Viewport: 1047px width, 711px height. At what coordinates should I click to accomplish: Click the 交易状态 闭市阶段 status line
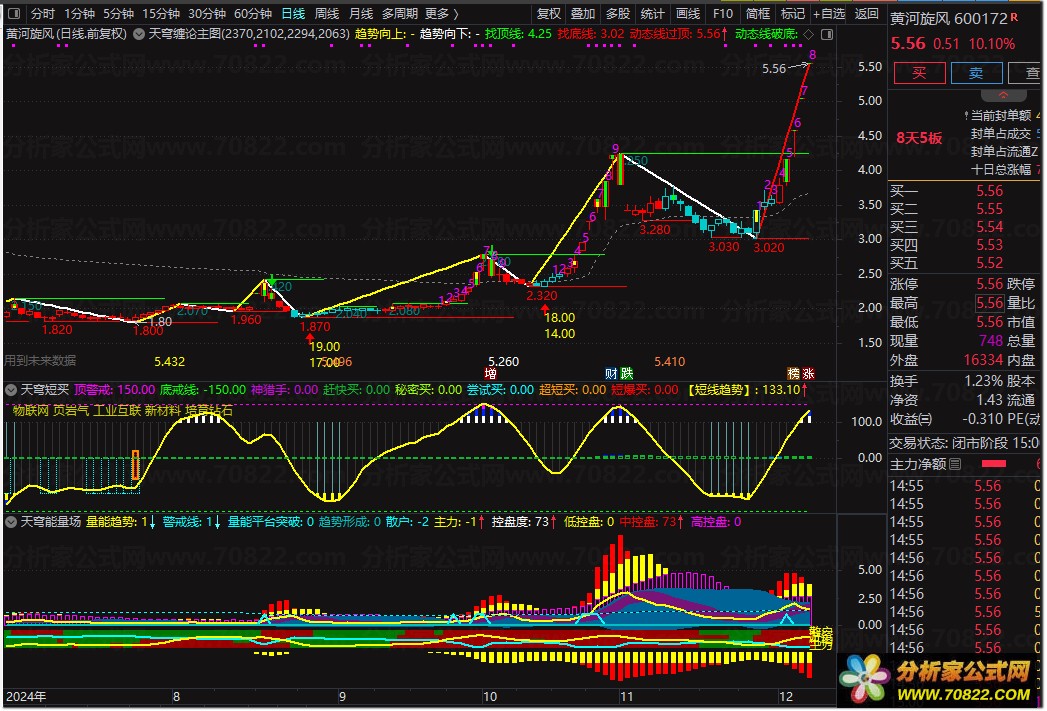964,443
